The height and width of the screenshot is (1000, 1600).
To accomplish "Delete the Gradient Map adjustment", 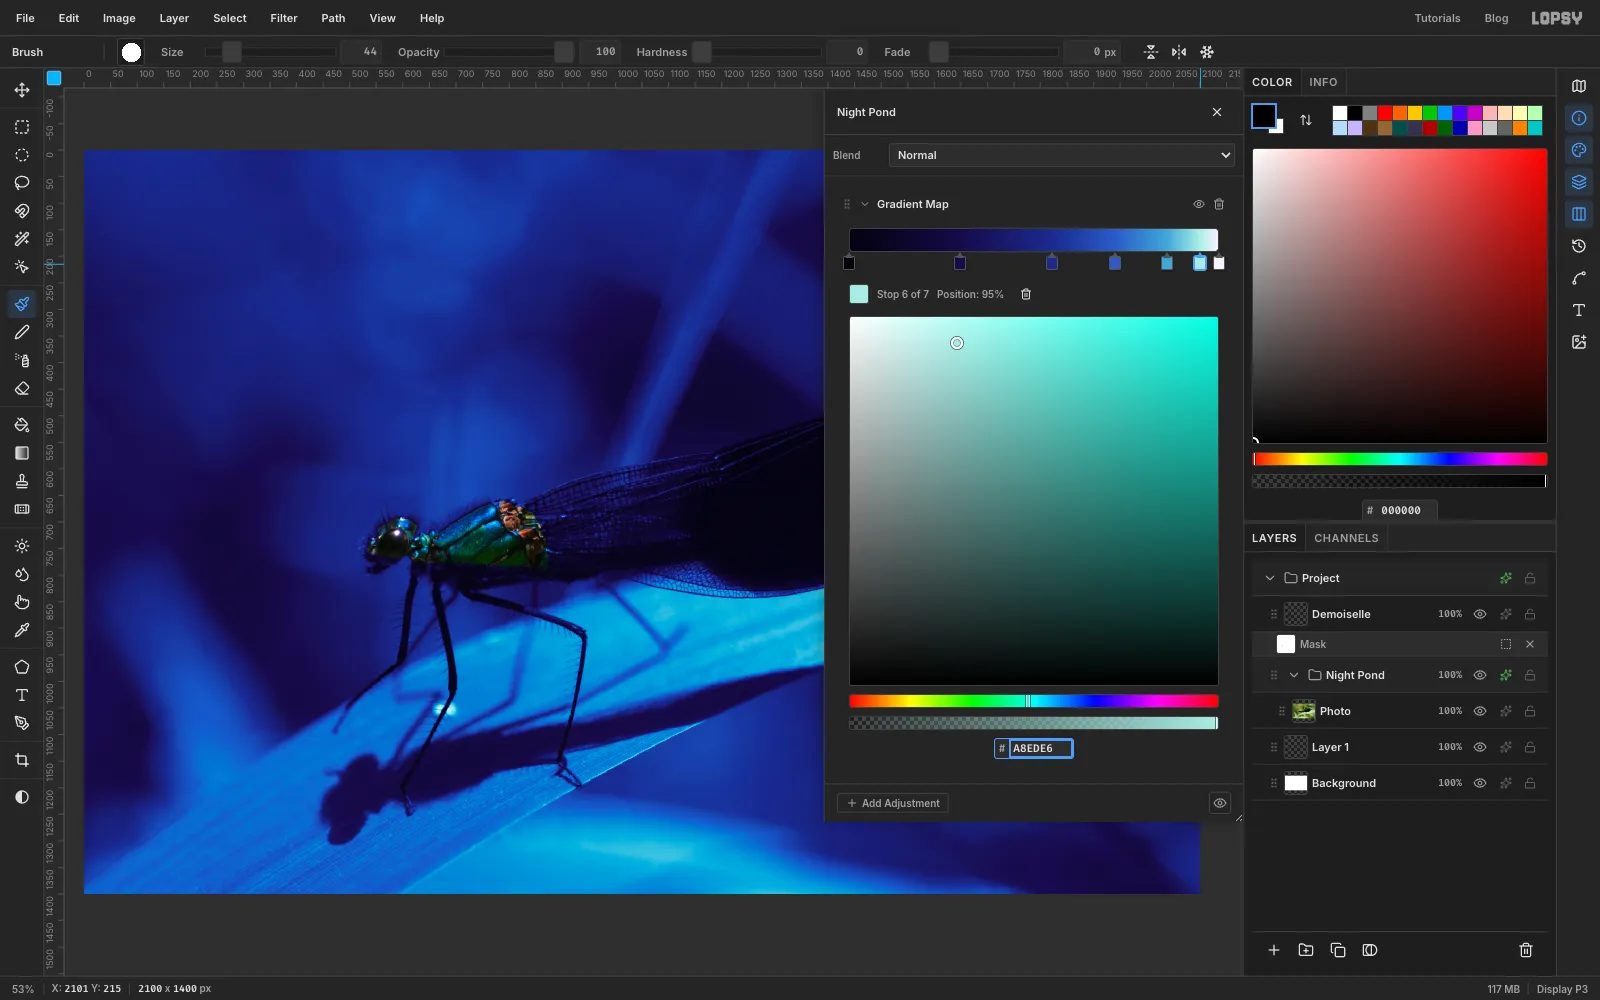I will click(x=1219, y=204).
